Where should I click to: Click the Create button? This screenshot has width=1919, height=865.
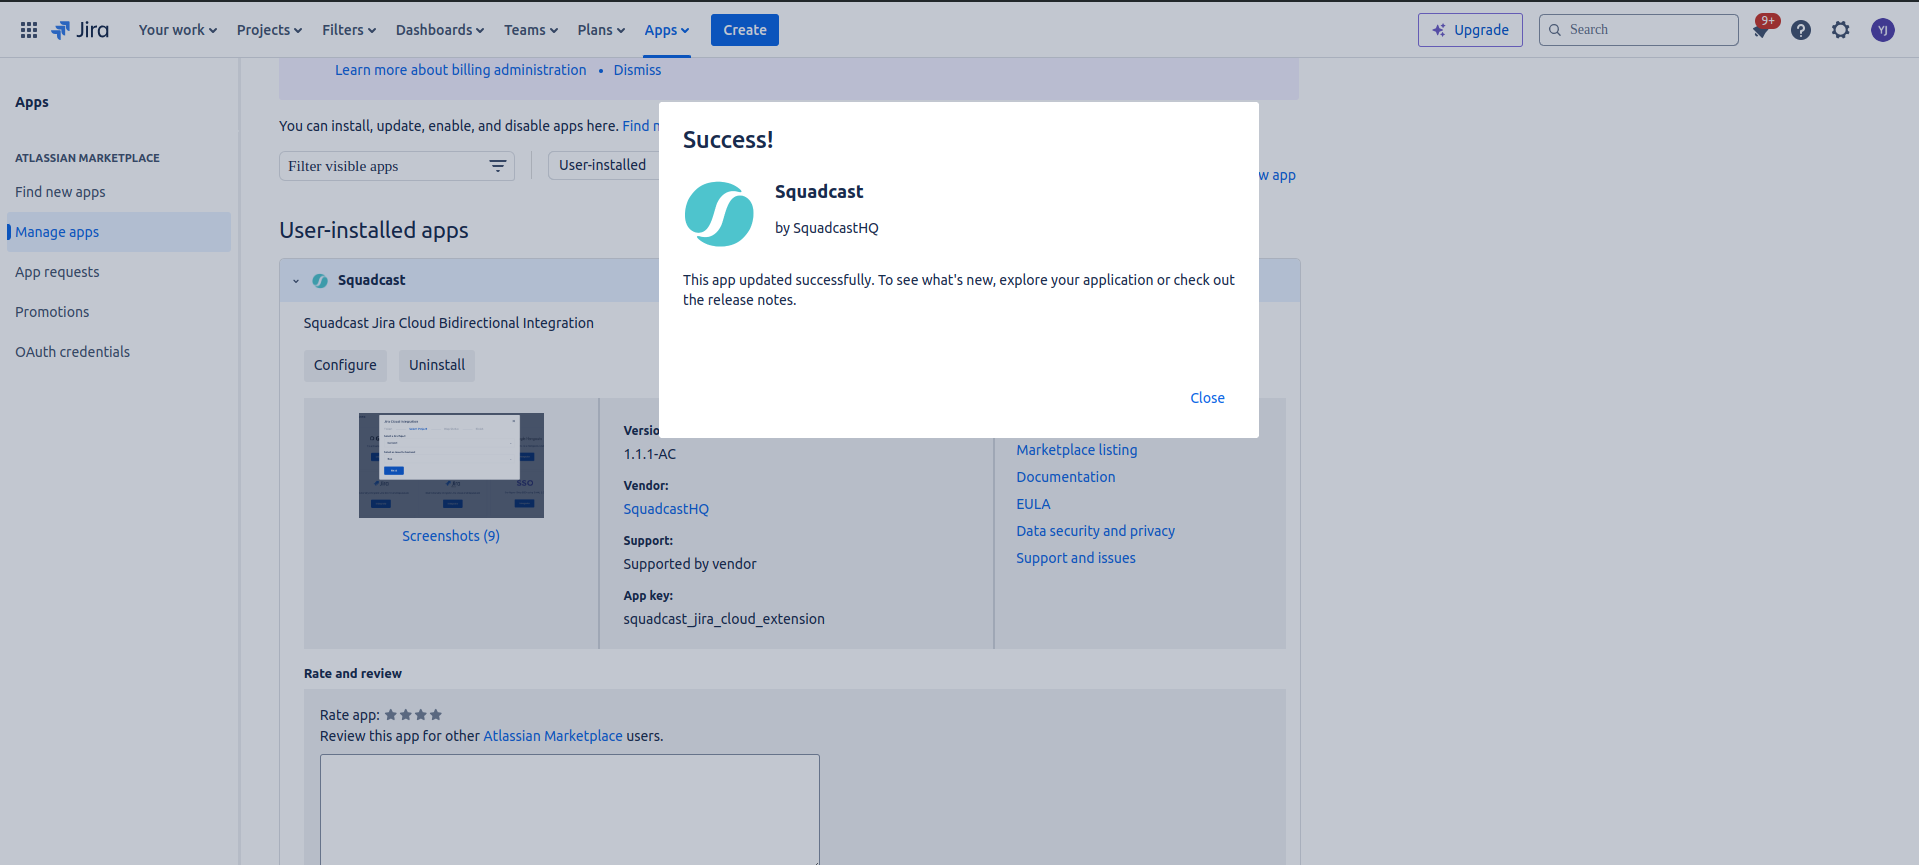[x=744, y=30]
